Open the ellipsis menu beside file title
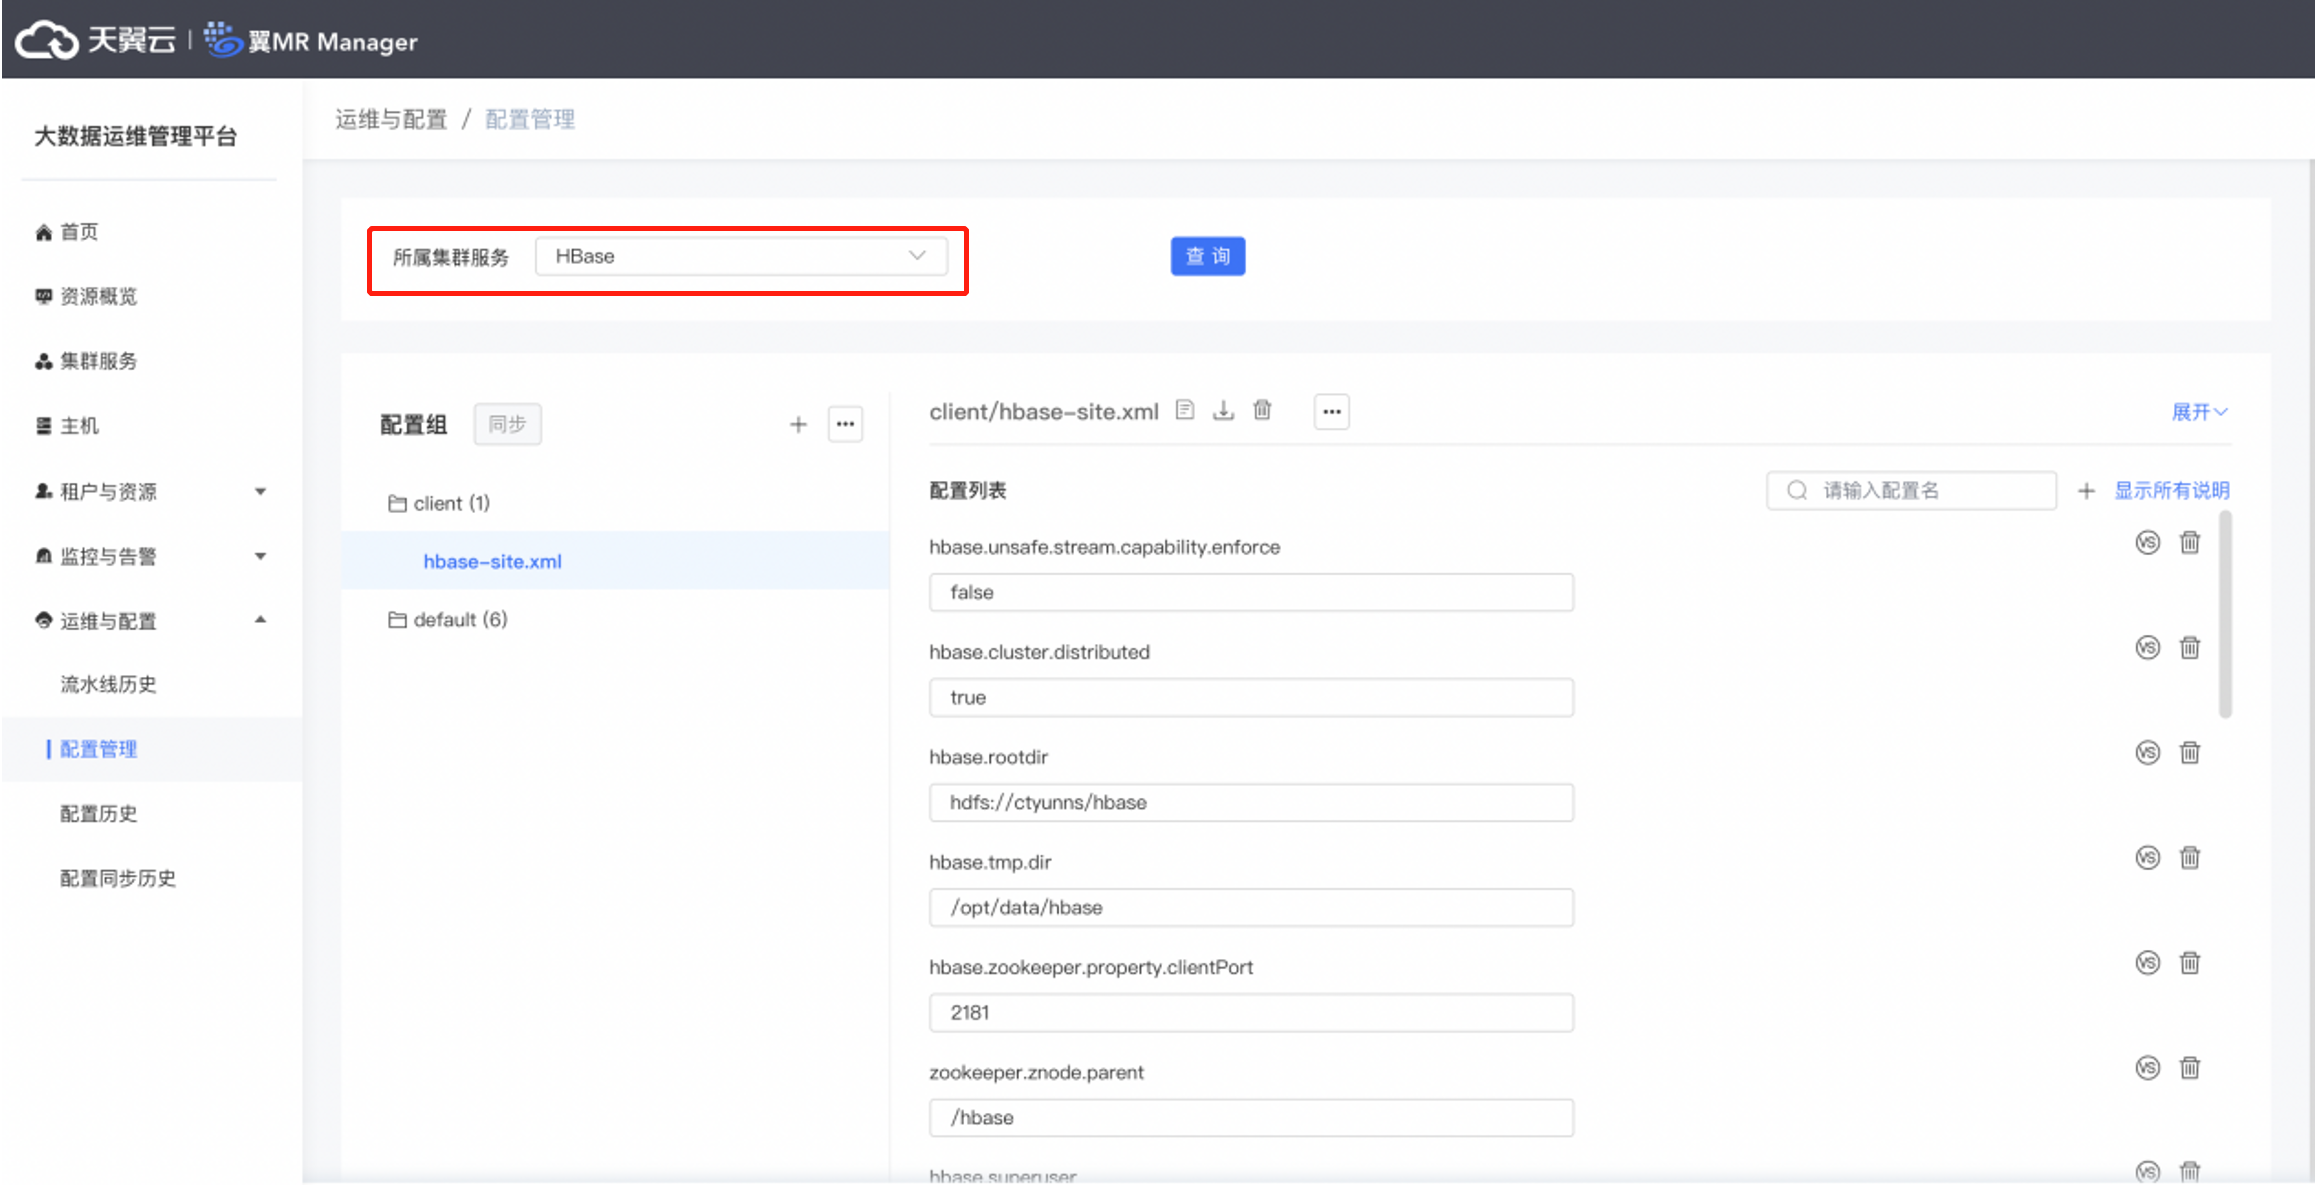Screen dimensions: 2315x1185 1331,412
